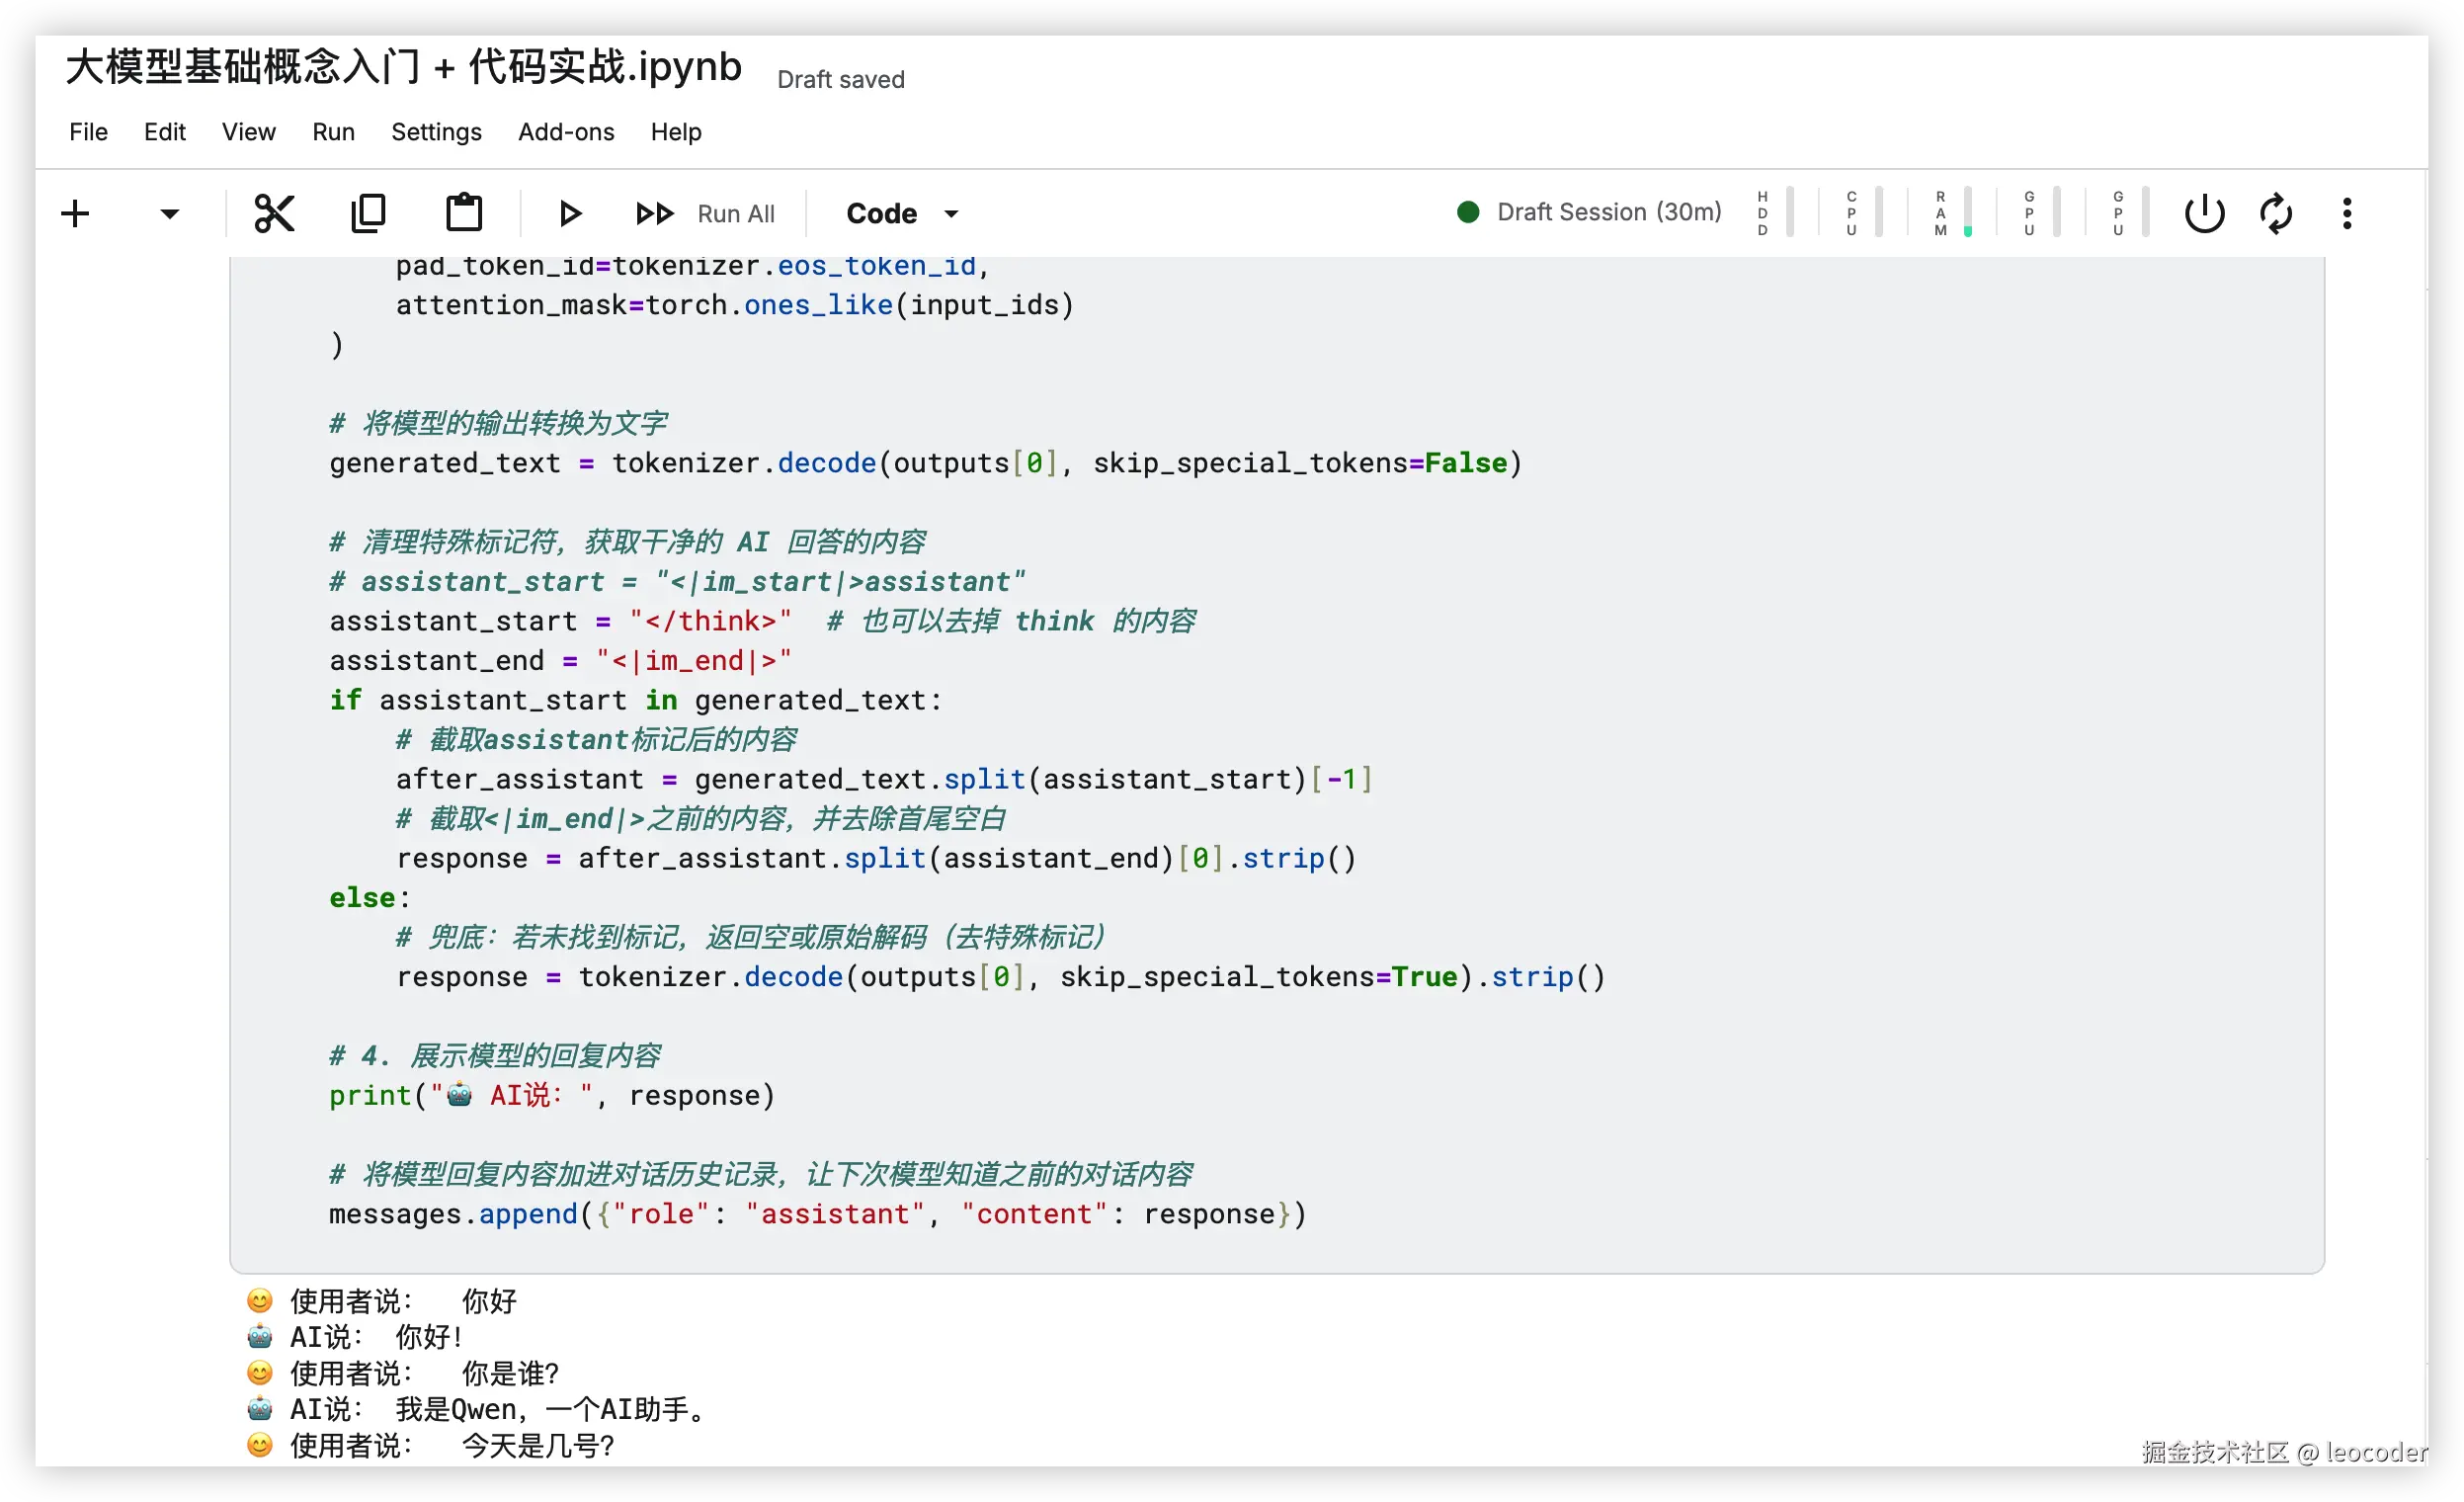Screen dimensions: 2464x1502
Task: Open the Settings menu
Action: point(436,132)
